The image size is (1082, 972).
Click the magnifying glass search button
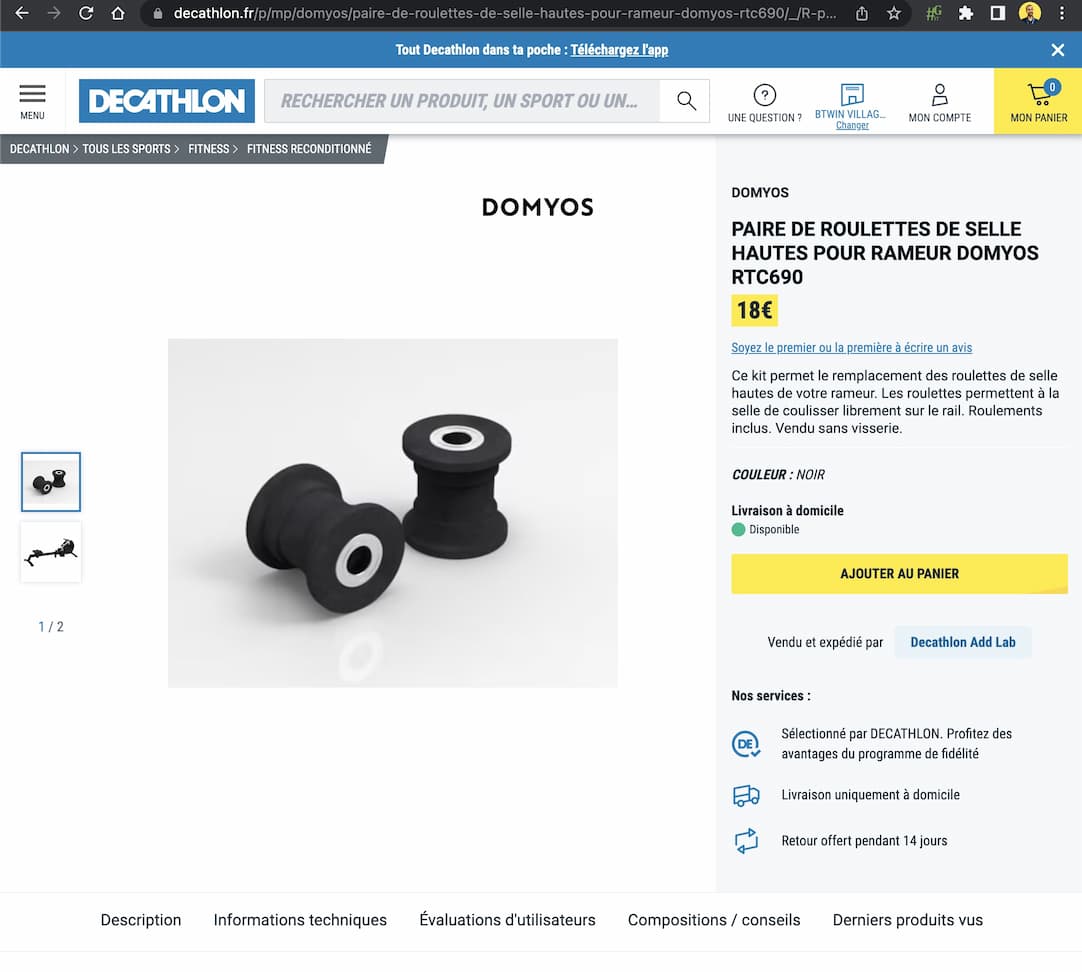point(685,101)
